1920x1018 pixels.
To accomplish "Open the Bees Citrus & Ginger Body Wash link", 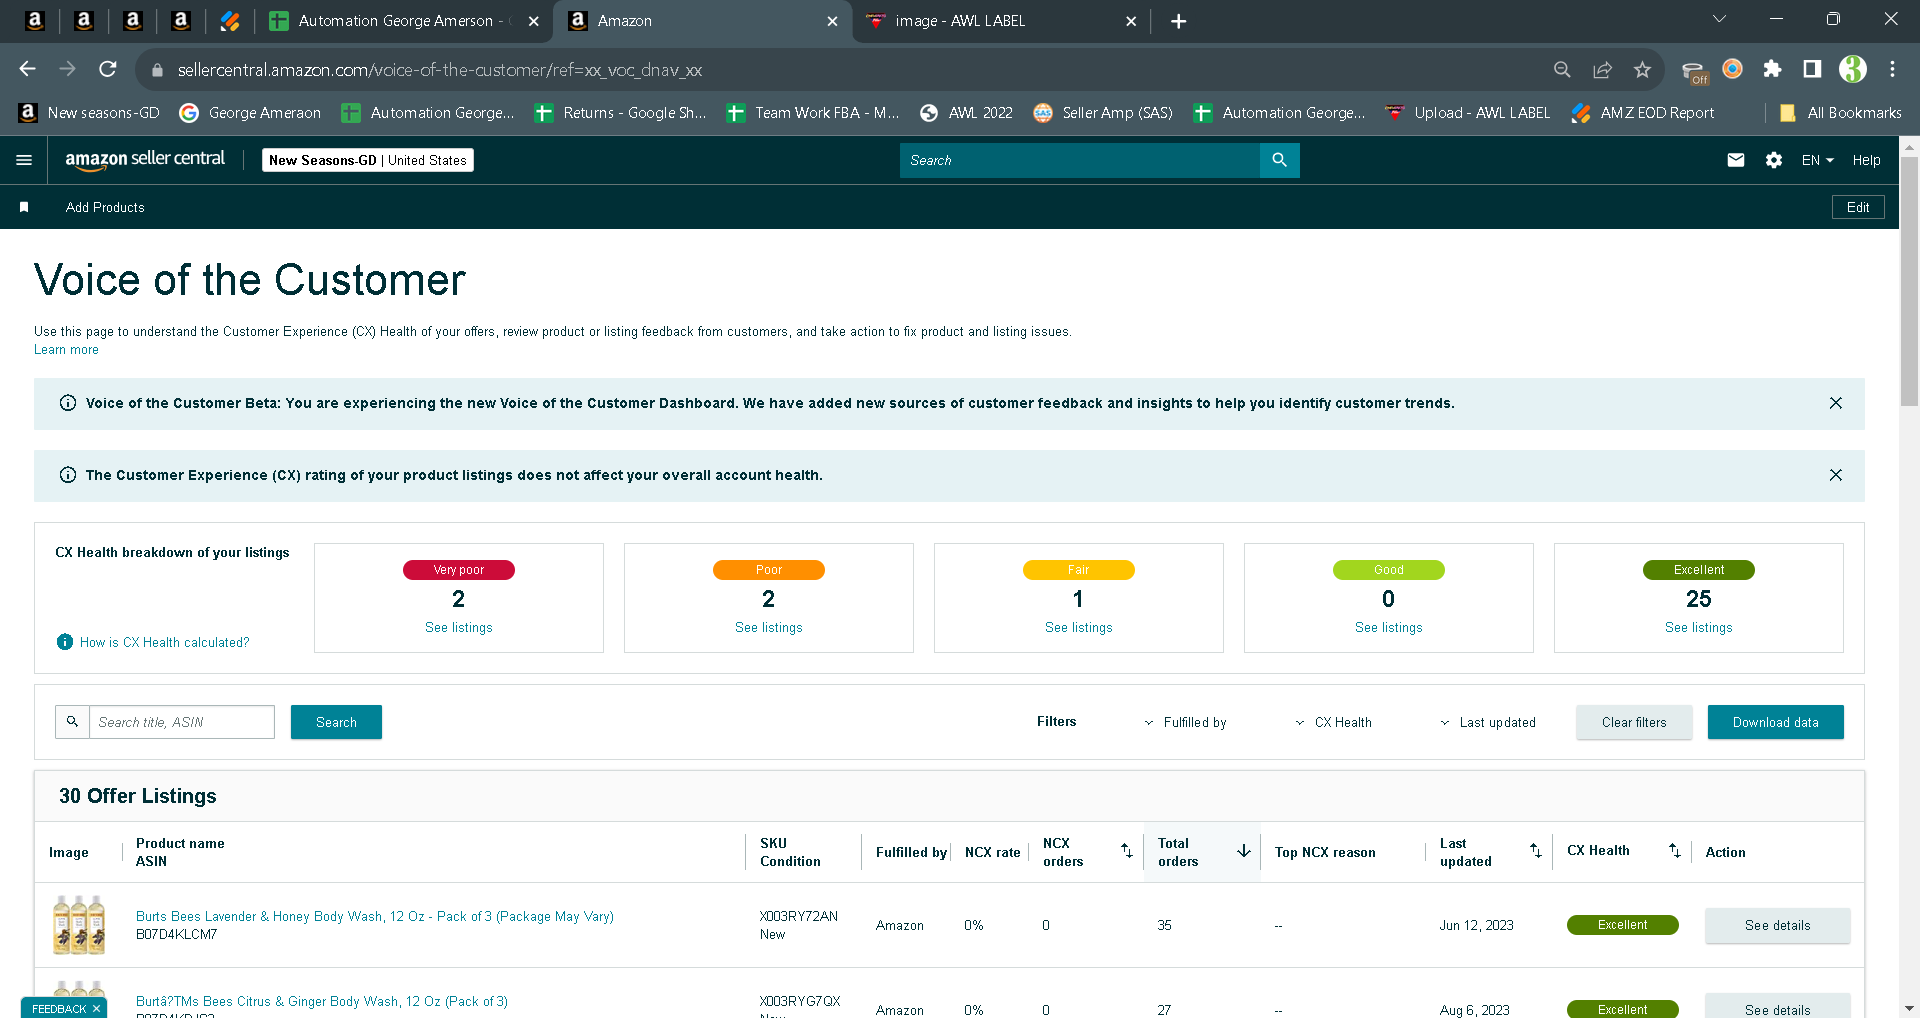I will (x=322, y=1001).
